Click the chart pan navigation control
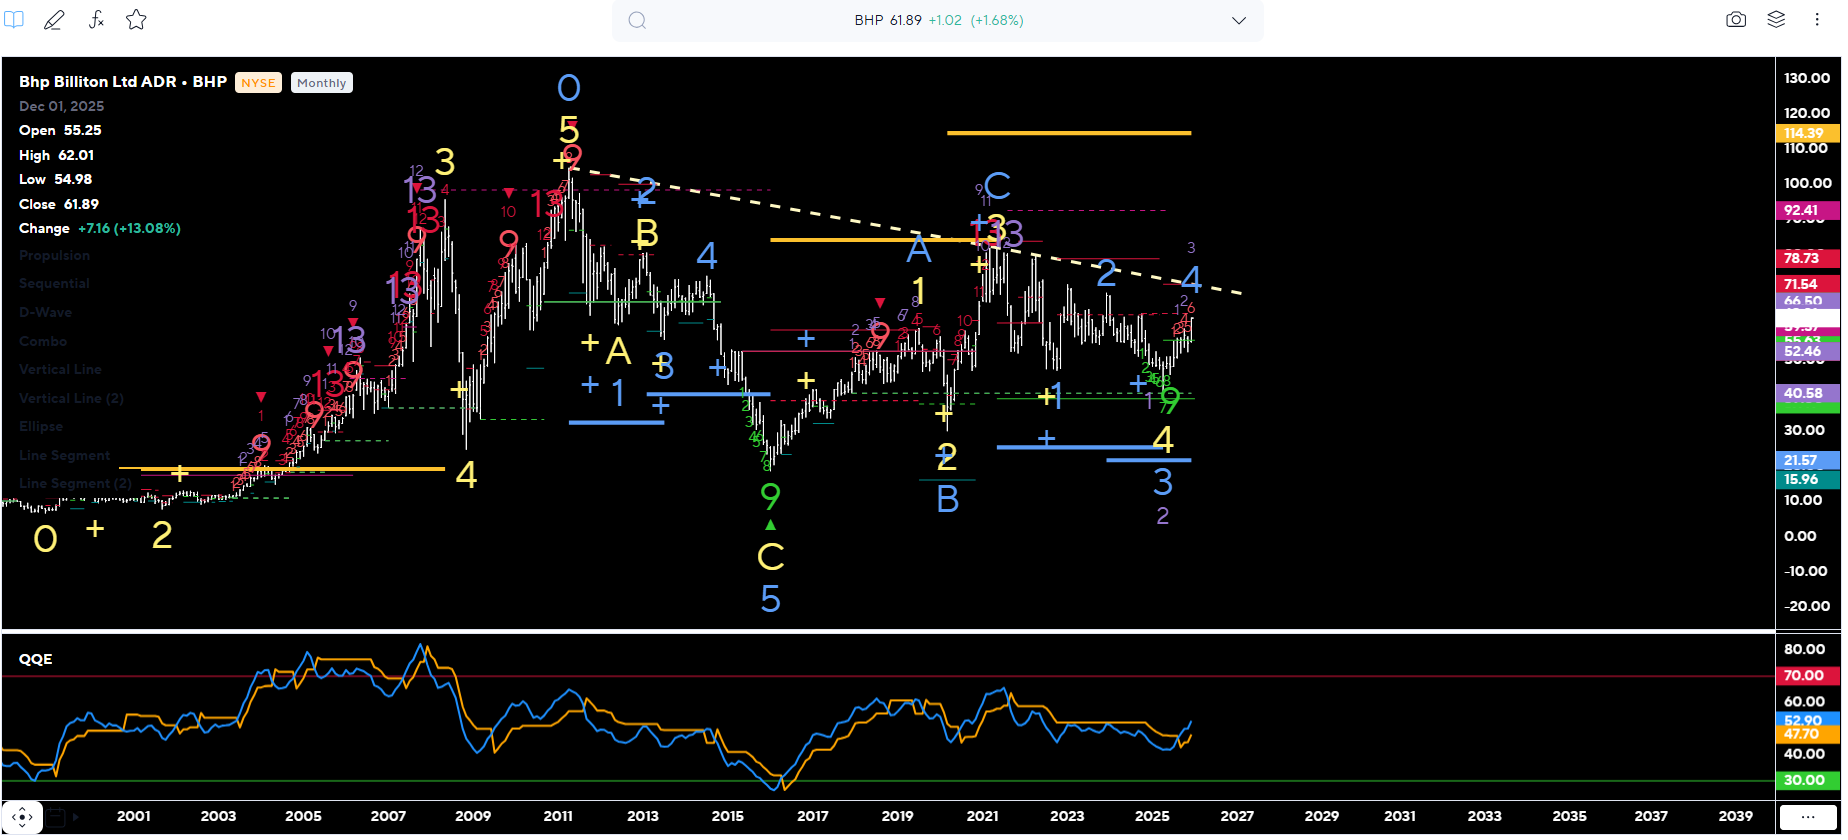1848x840 pixels. click(x=22, y=817)
